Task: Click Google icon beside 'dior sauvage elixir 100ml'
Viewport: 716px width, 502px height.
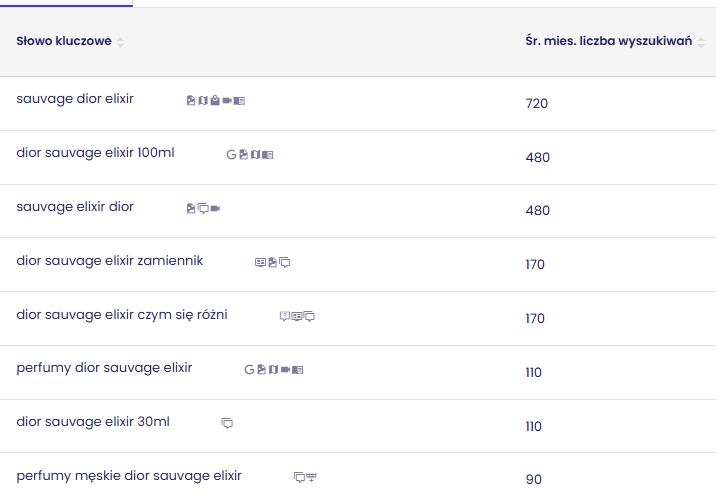Action: 231,155
